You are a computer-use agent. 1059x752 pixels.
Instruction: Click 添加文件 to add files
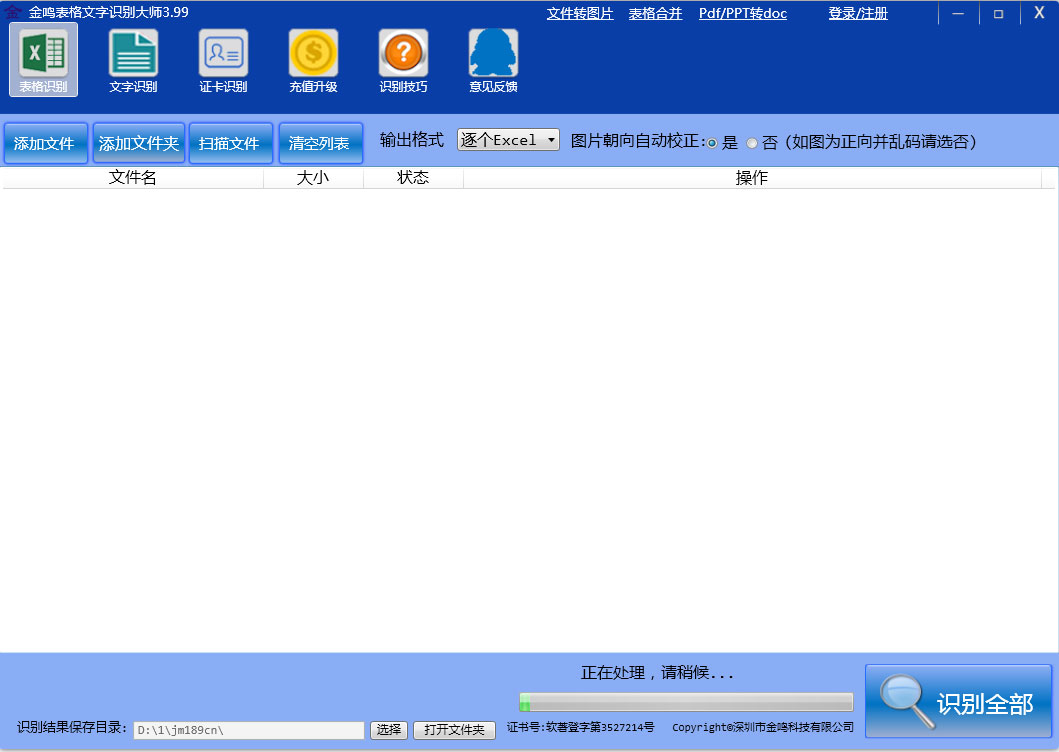click(x=45, y=143)
